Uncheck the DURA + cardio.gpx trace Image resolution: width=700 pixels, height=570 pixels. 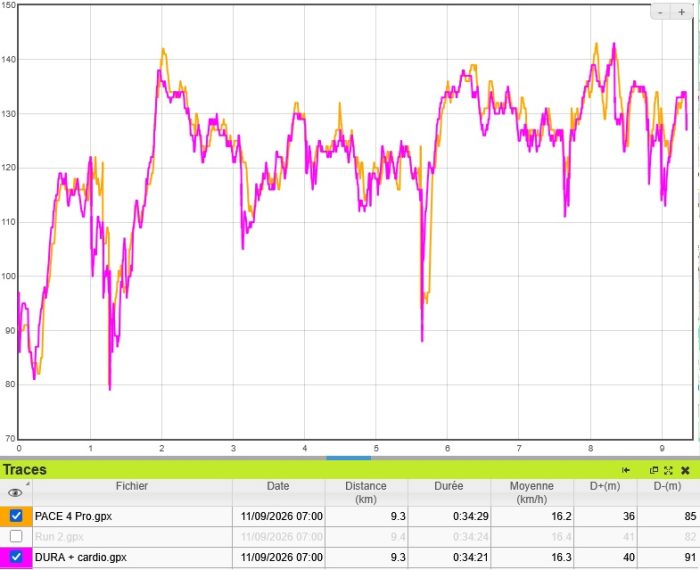pyautogui.click(x=16, y=557)
